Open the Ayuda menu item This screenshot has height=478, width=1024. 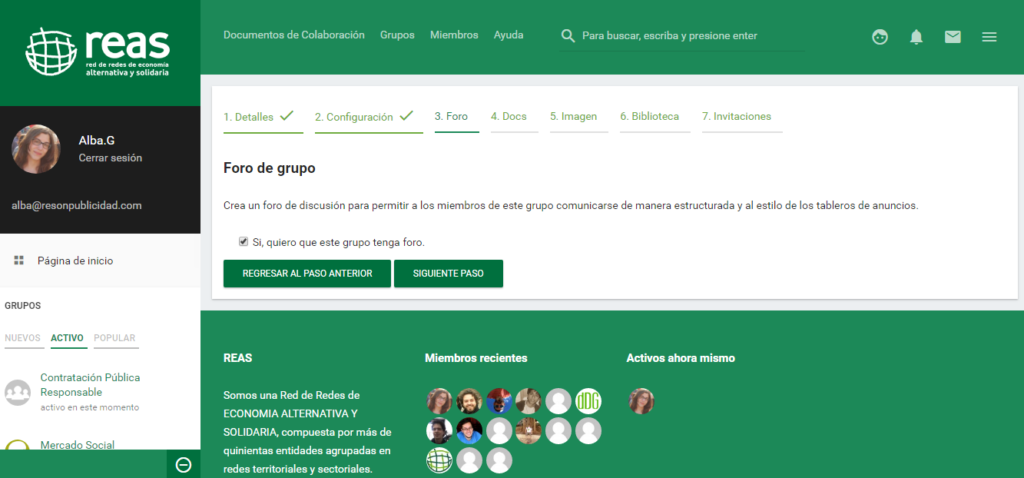point(508,35)
